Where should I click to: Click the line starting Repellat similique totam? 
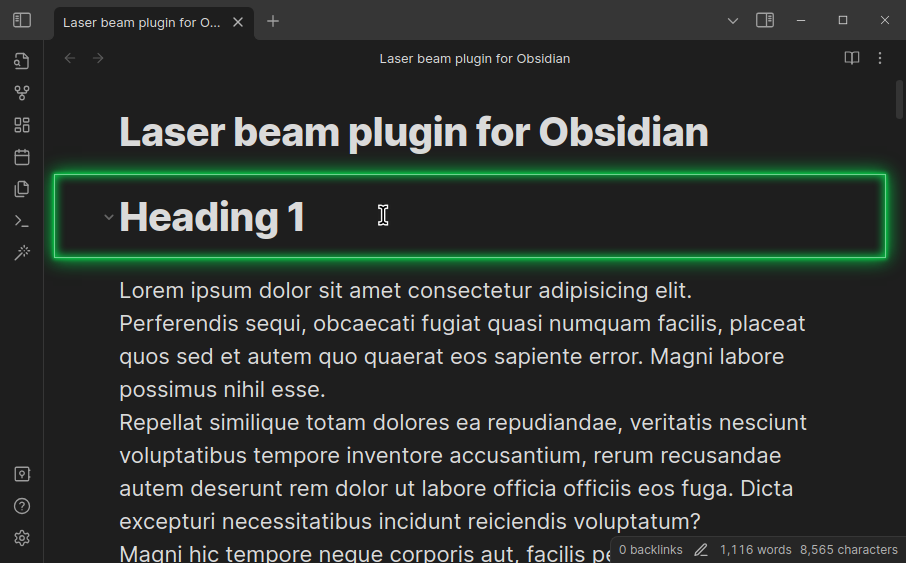463,423
